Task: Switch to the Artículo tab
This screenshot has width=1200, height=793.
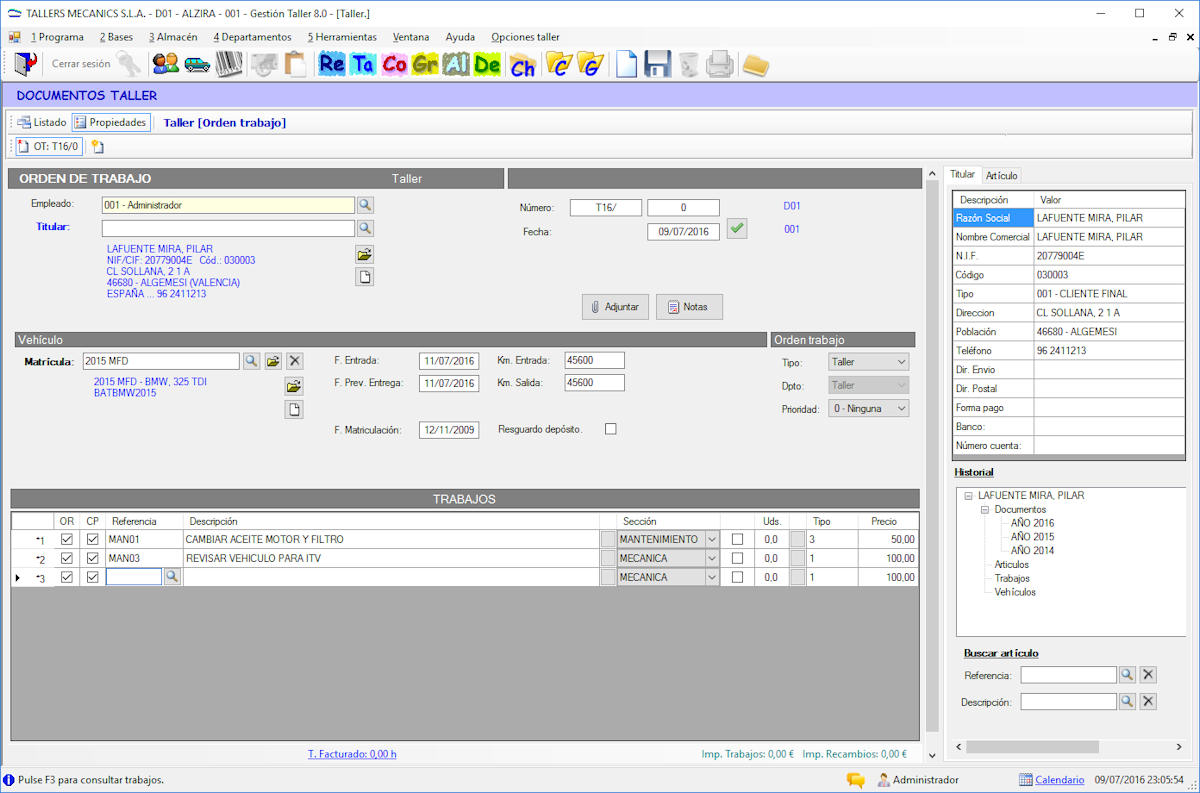Action: (1001, 175)
